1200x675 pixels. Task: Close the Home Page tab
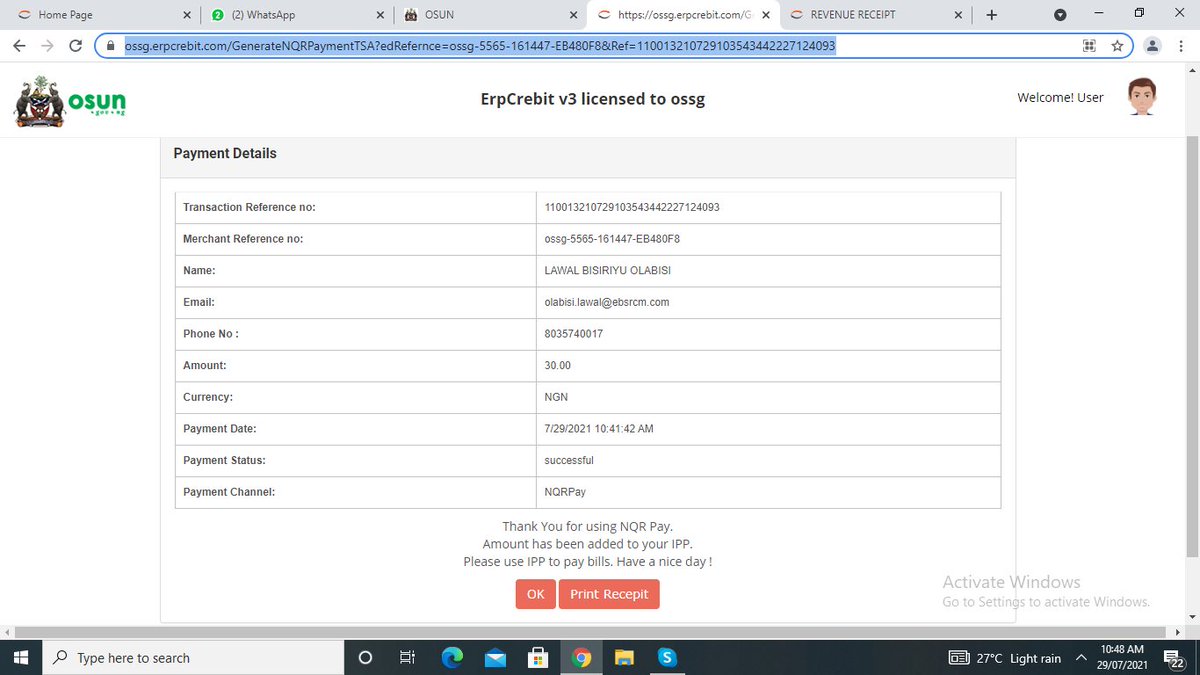click(187, 15)
